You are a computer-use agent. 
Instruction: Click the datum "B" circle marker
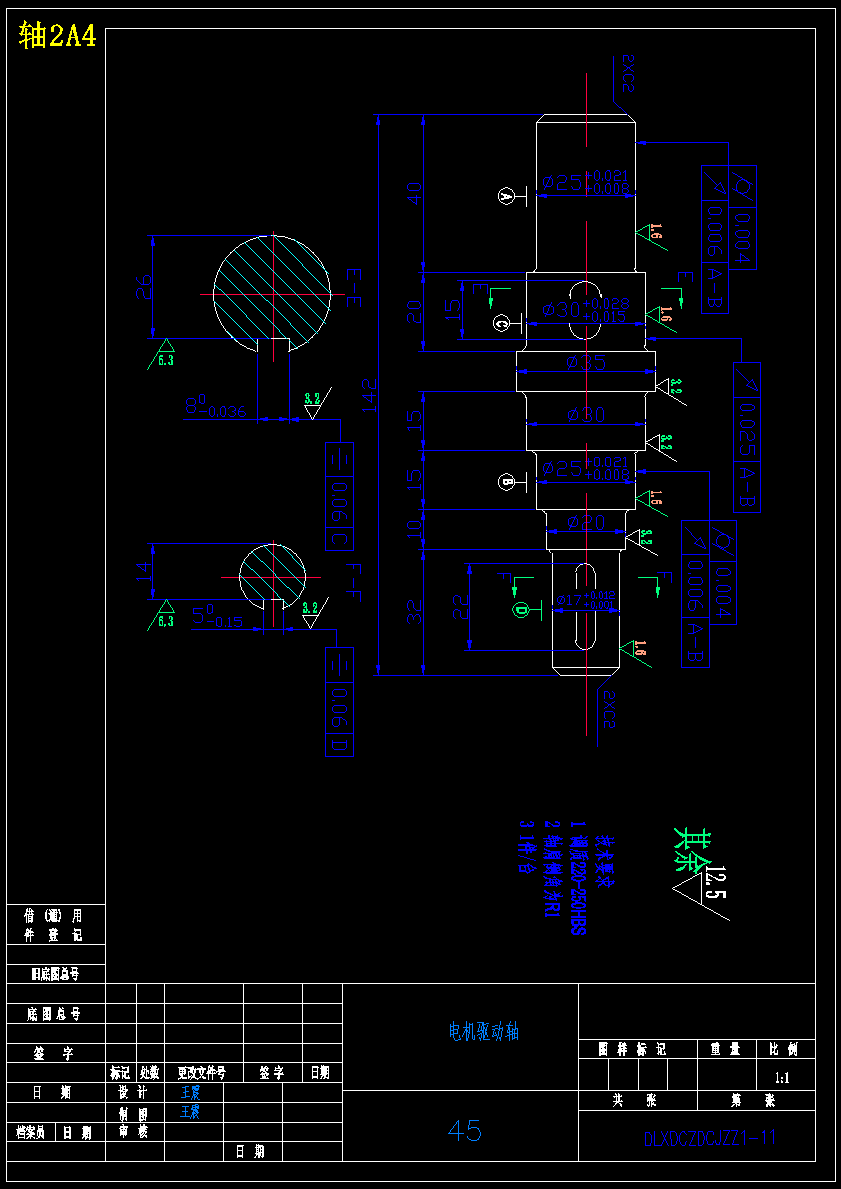click(x=507, y=481)
